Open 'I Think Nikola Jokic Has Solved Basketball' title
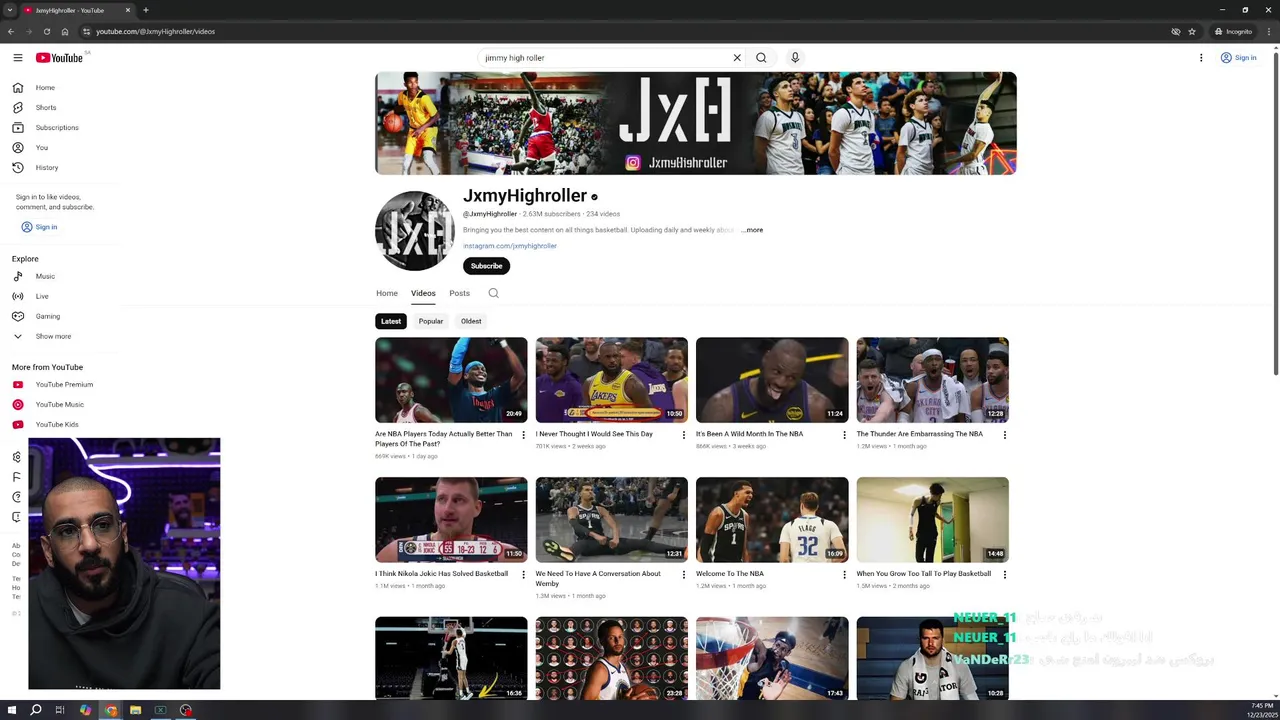The image size is (1280, 720). point(441,574)
